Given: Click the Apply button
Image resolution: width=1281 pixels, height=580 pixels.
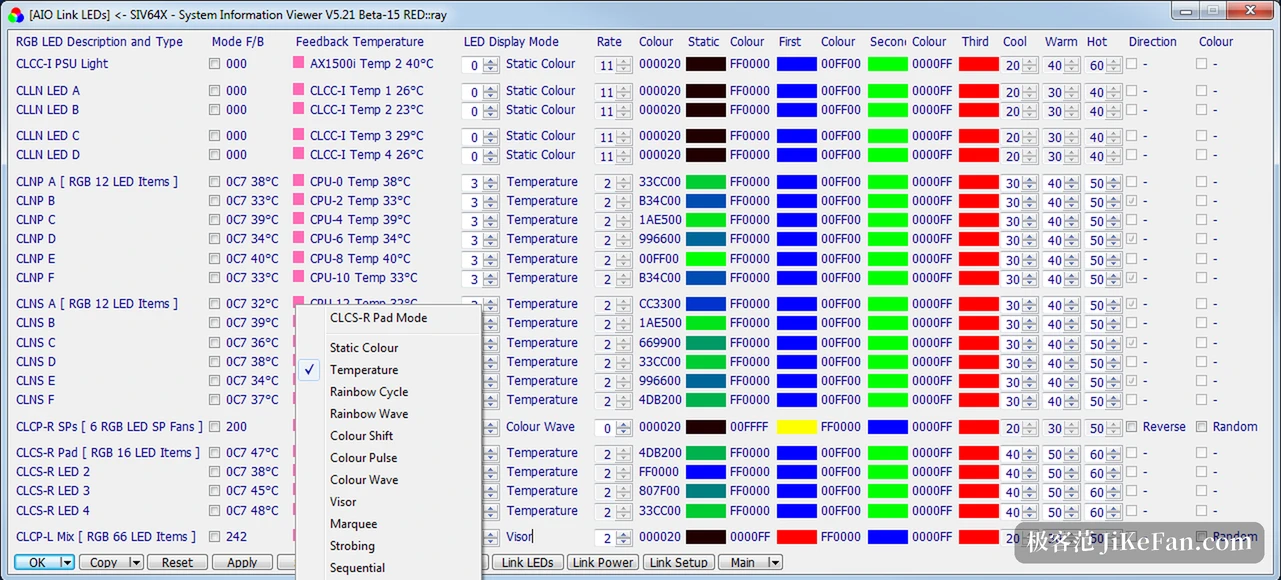Looking at the screenshot, I should 242,563.
